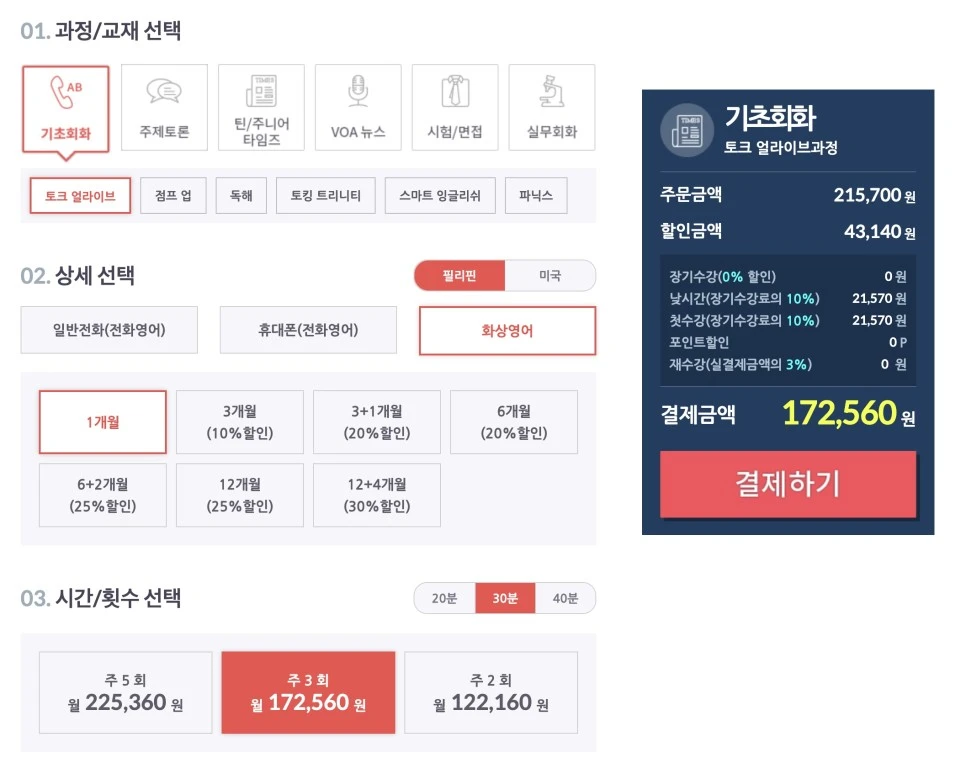
Task: Switch to the 점프 업 textbook tab
Action: [x=173, y=196]
